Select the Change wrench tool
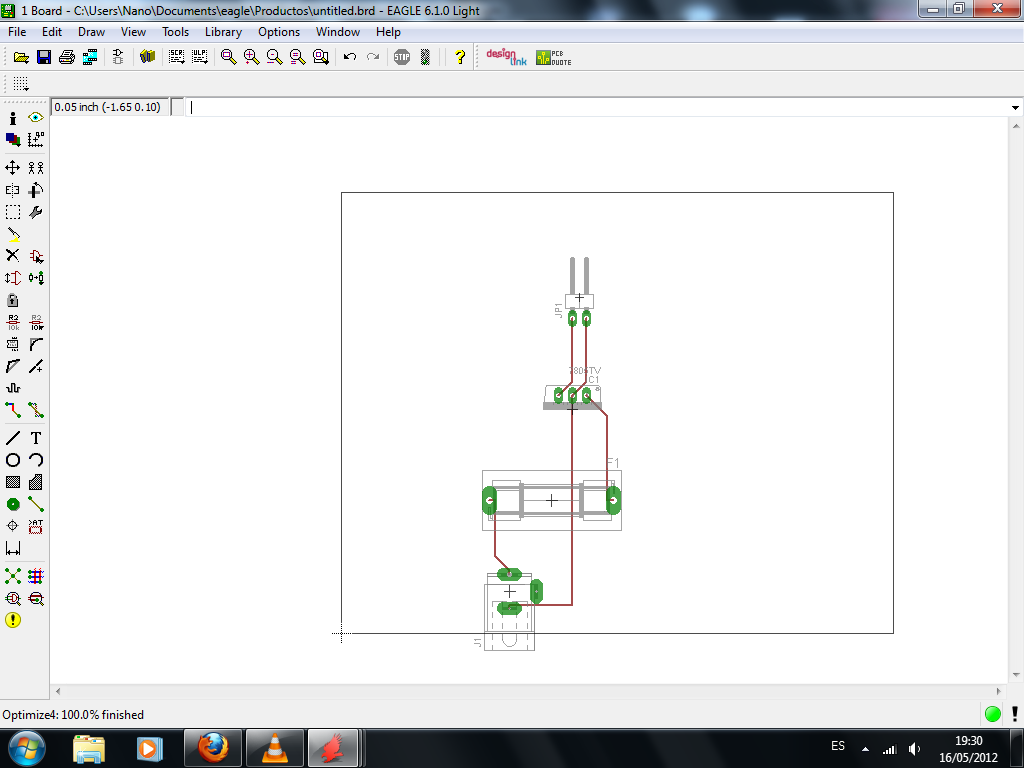 pyautogui.click(x=36, y=212)
